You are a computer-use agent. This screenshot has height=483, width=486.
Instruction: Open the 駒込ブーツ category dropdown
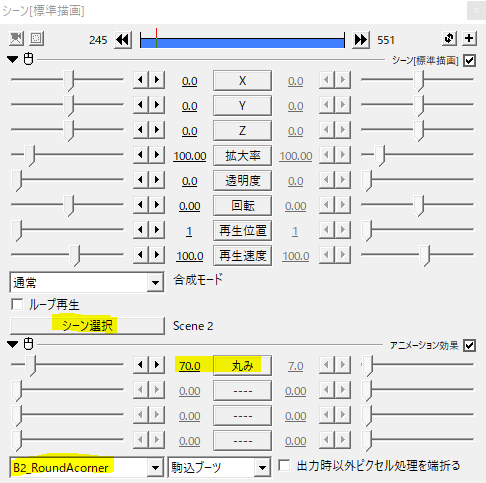tap(219, 467)
